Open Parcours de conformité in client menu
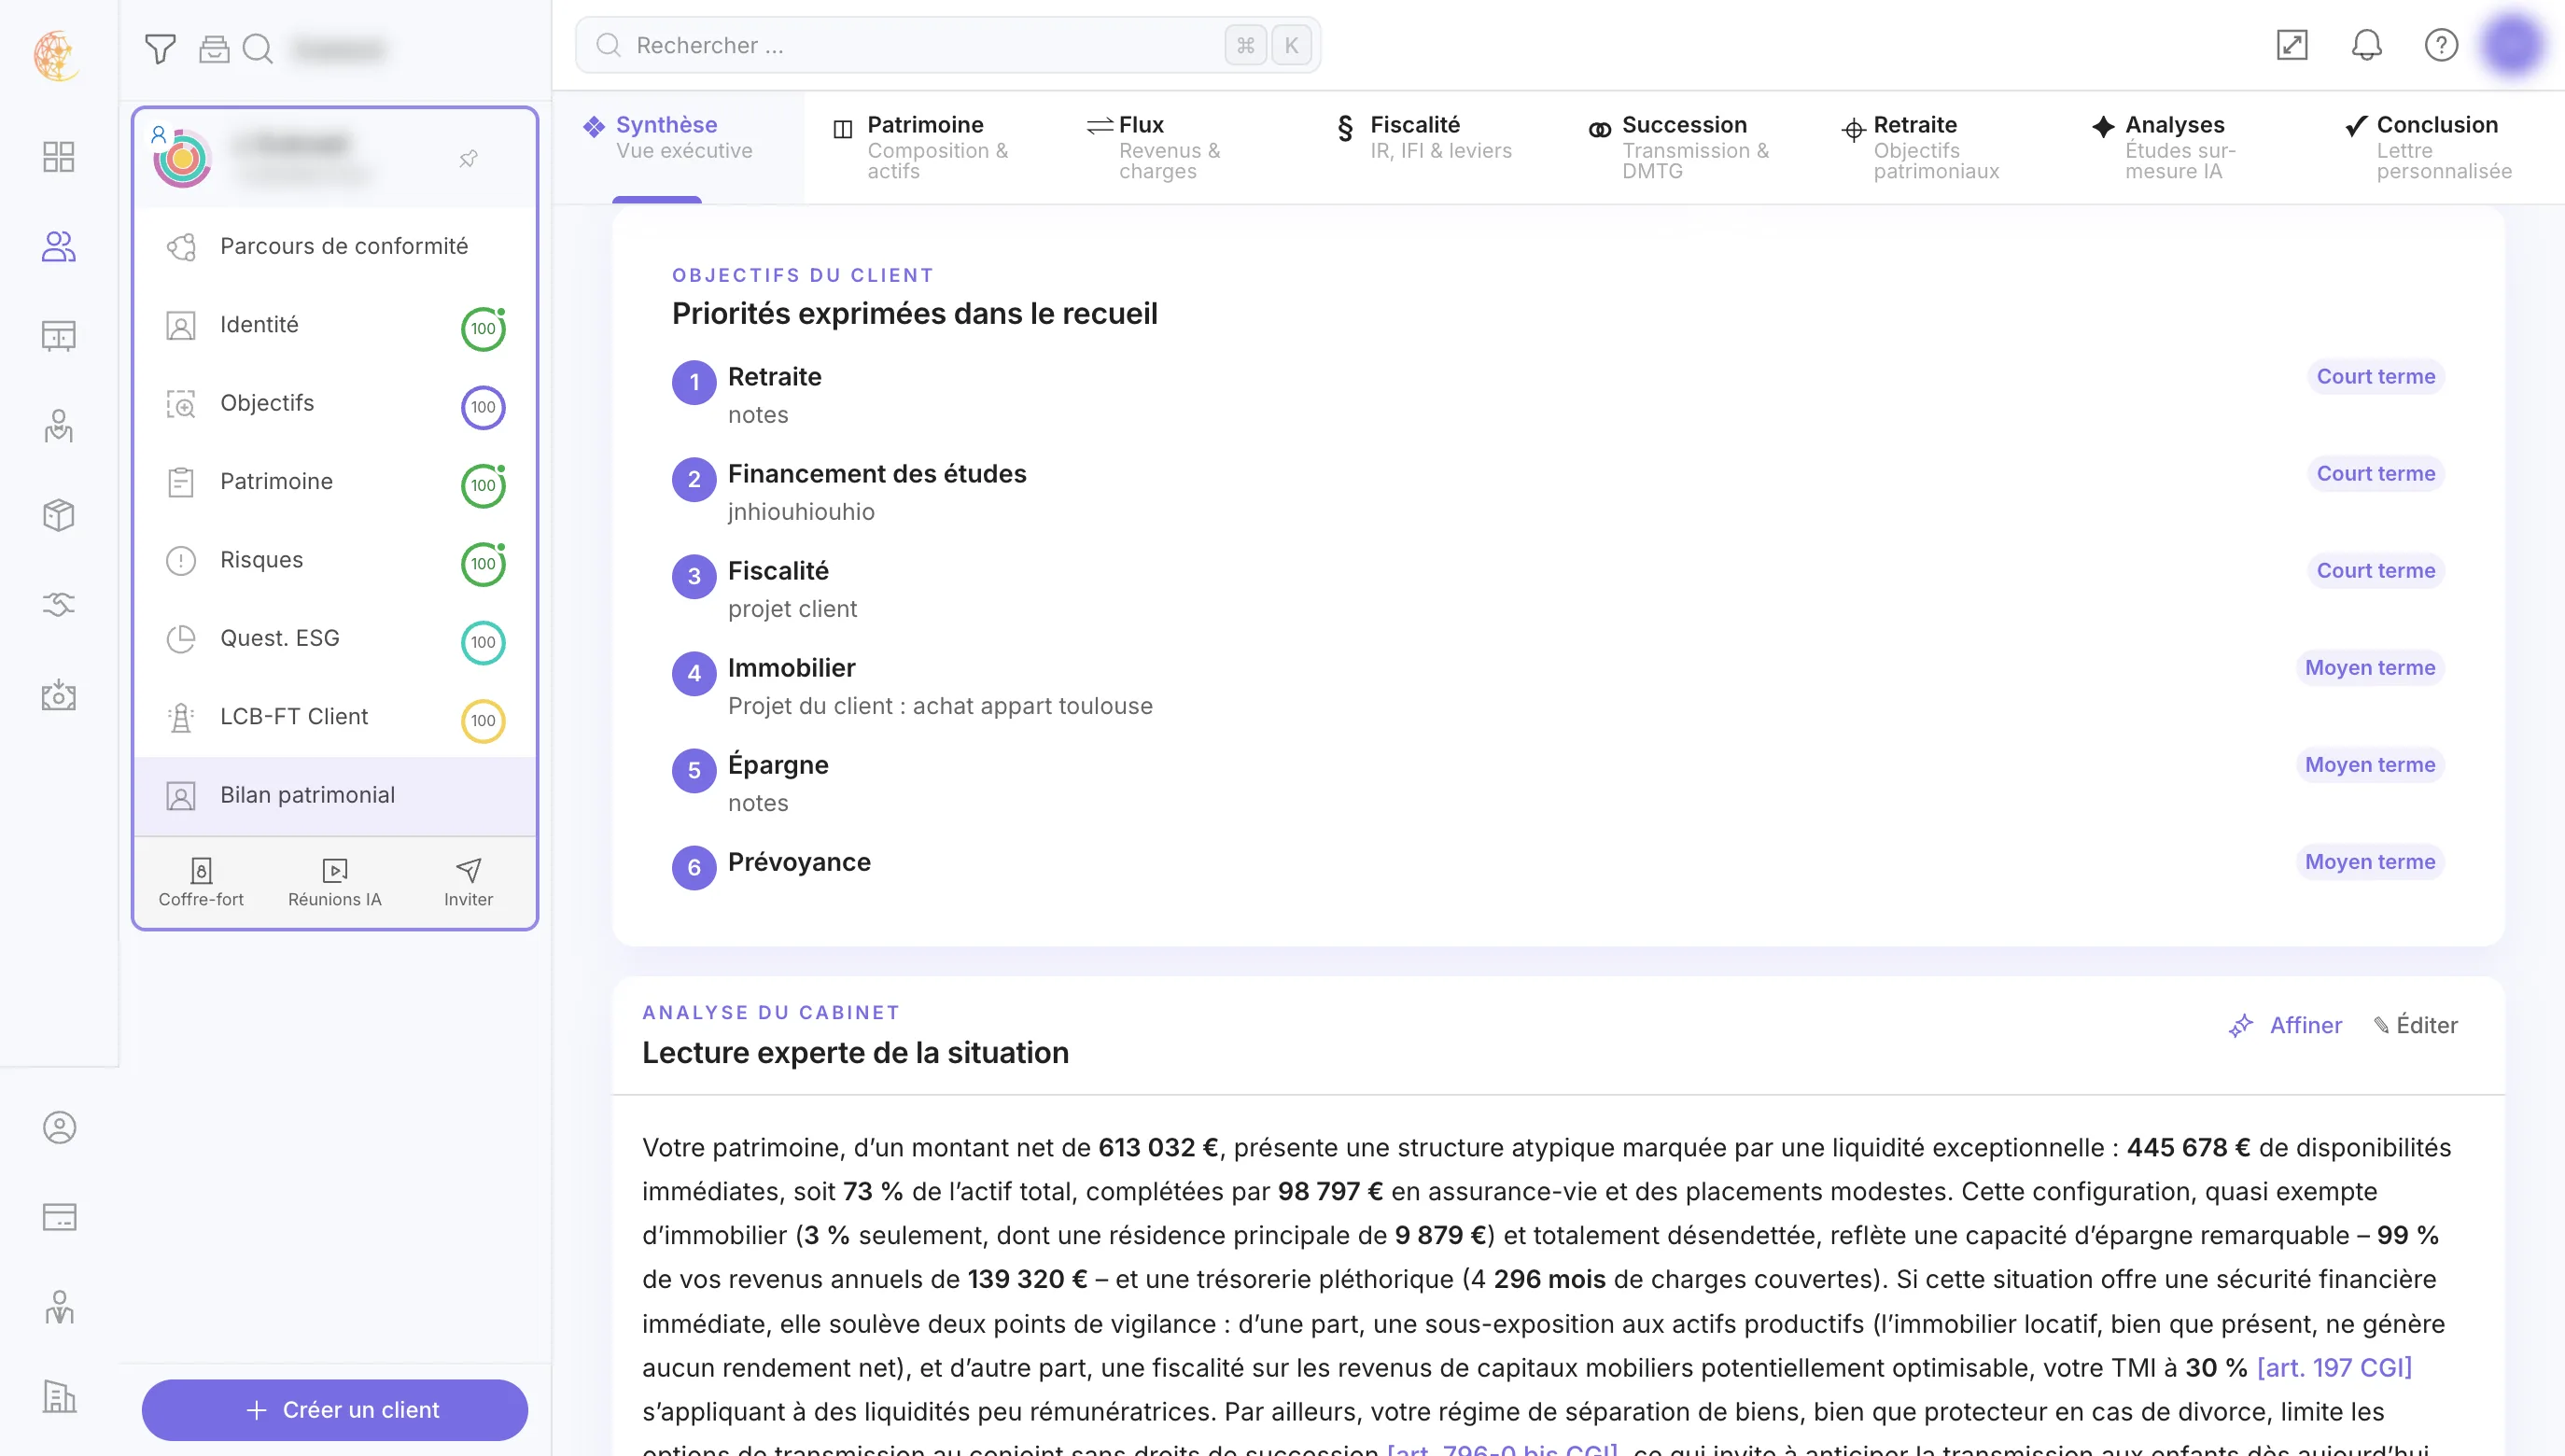The height and width of the screenshot is (1456, 2565). tap(335, 246)
